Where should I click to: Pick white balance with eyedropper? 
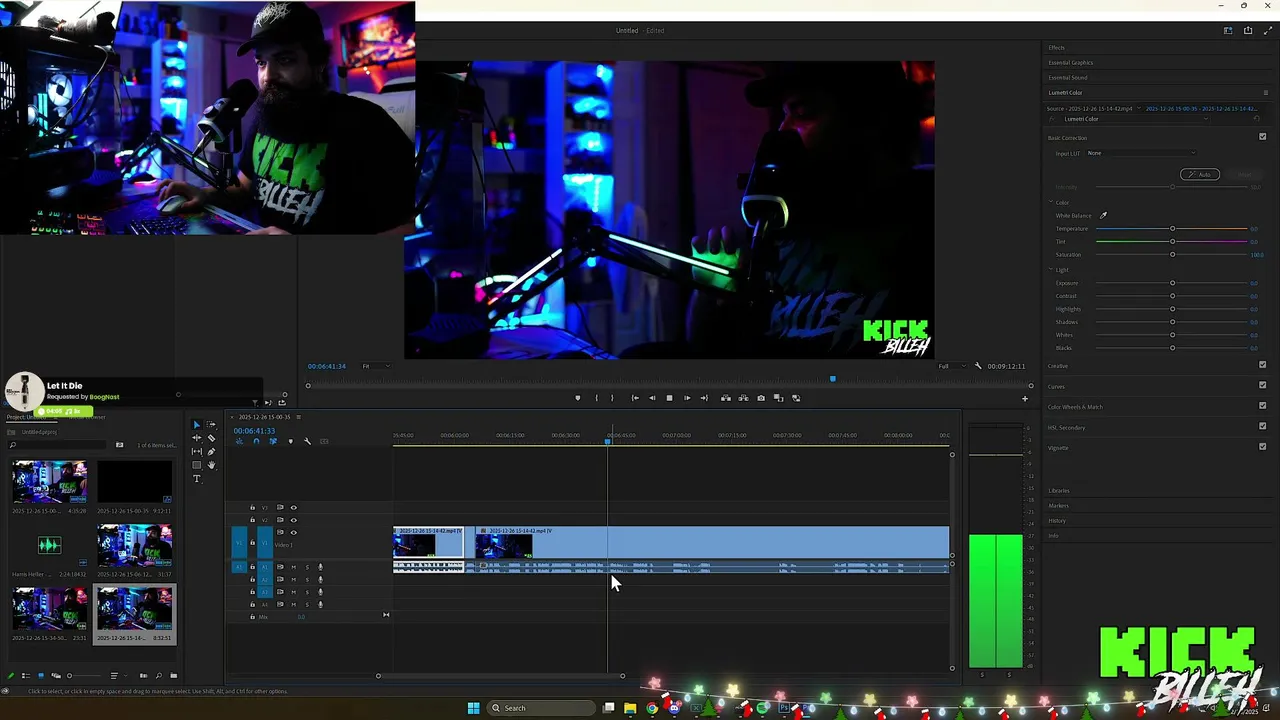[1103, 215]
